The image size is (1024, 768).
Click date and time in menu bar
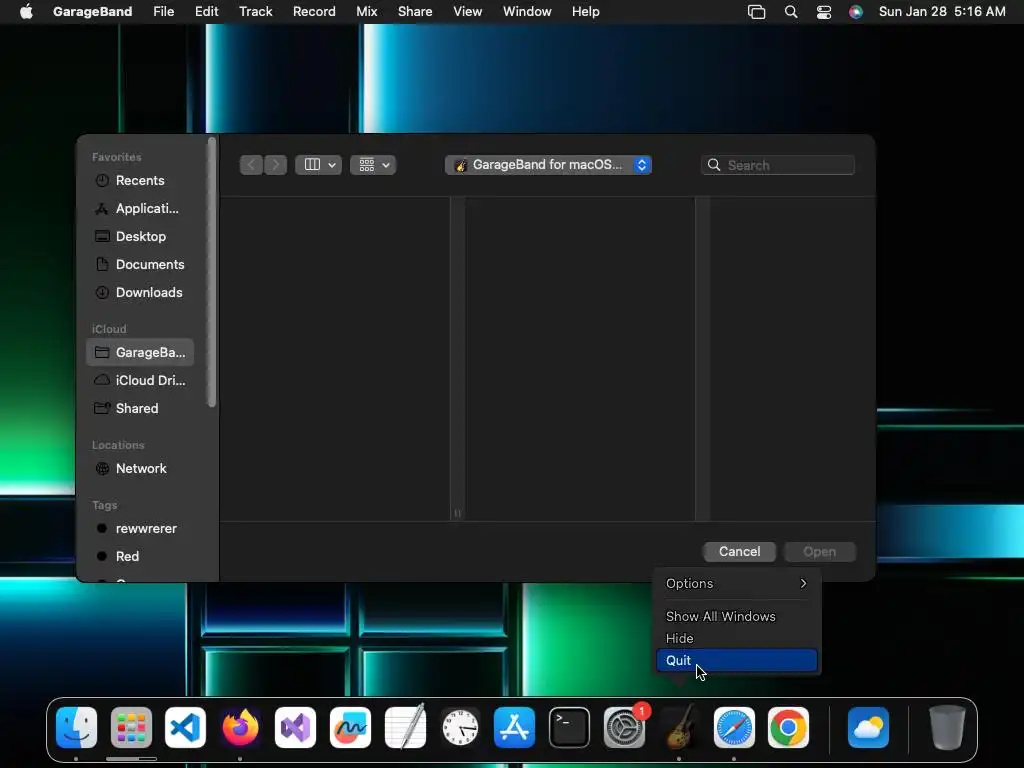click(942, 12)
